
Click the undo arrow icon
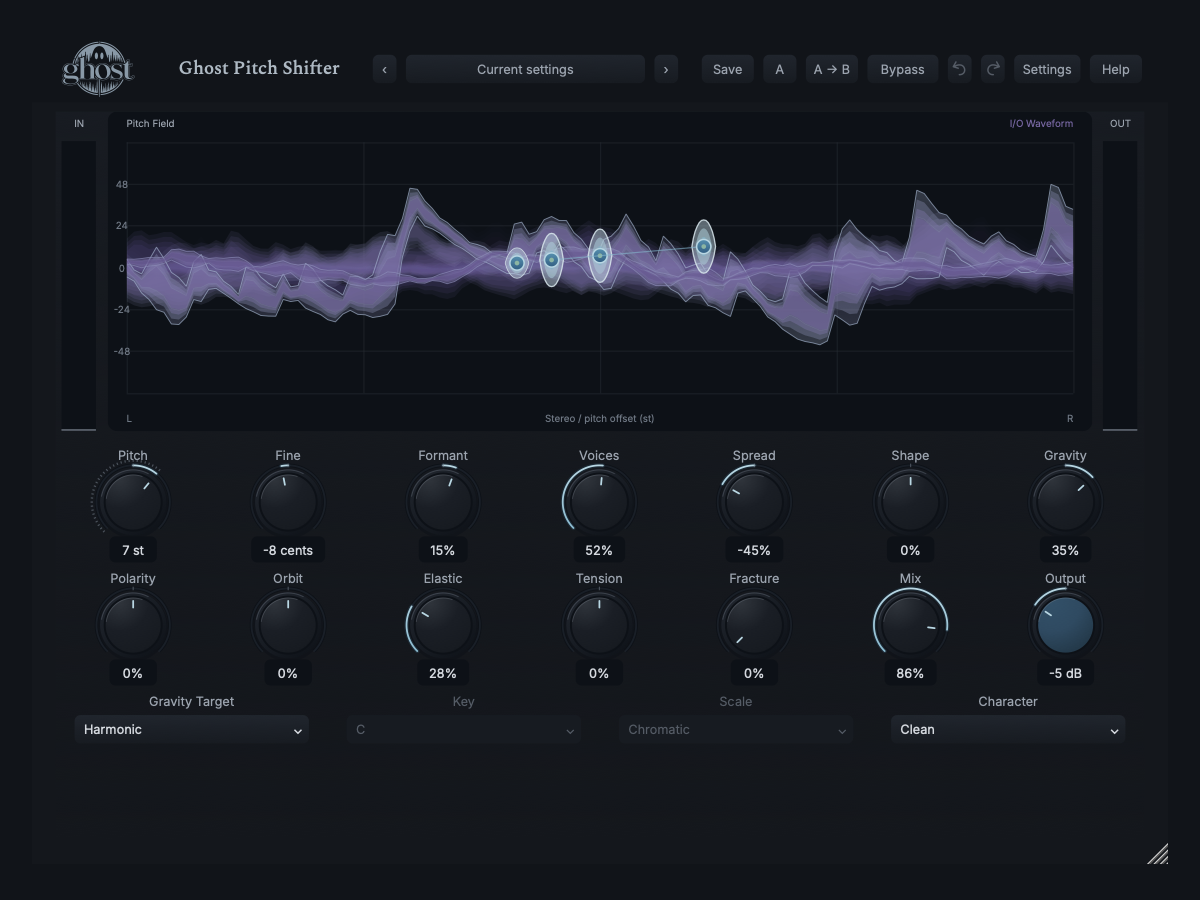(959, 69)
